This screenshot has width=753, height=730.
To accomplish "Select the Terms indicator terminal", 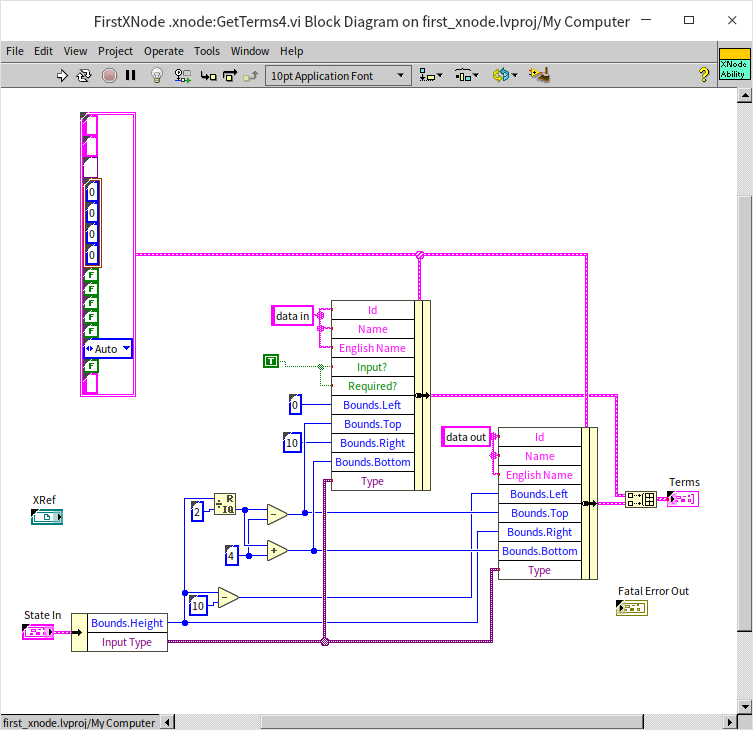I will tap(683, 499).
